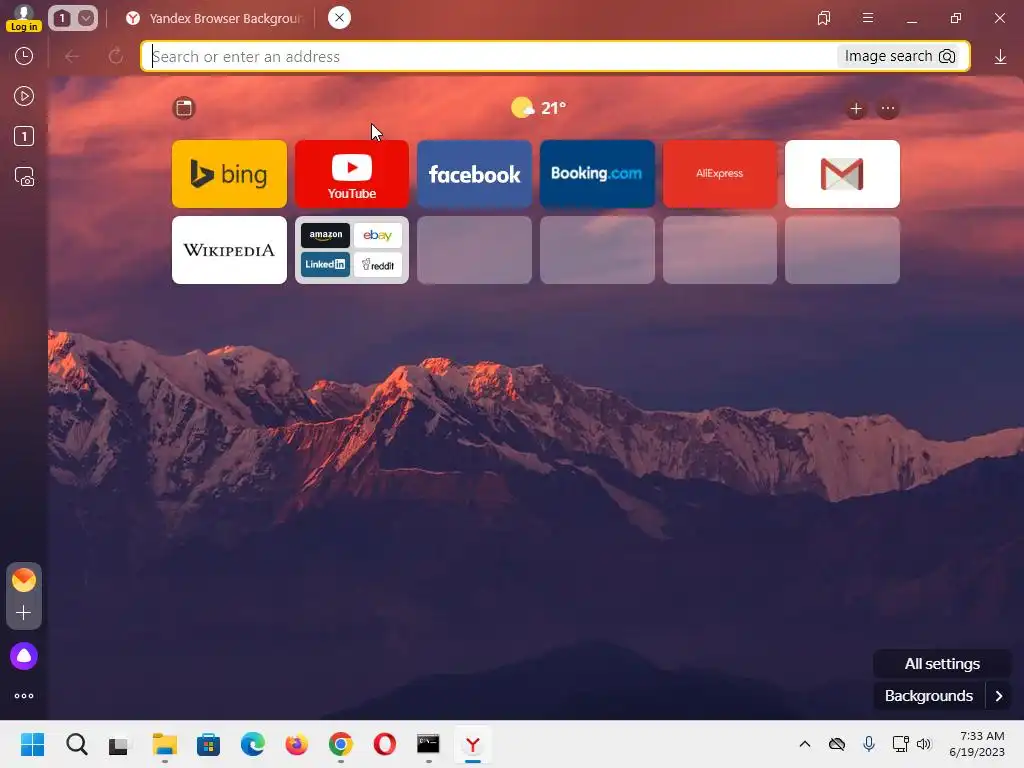Open LinkedIn in the folder tile

[325, 265]
